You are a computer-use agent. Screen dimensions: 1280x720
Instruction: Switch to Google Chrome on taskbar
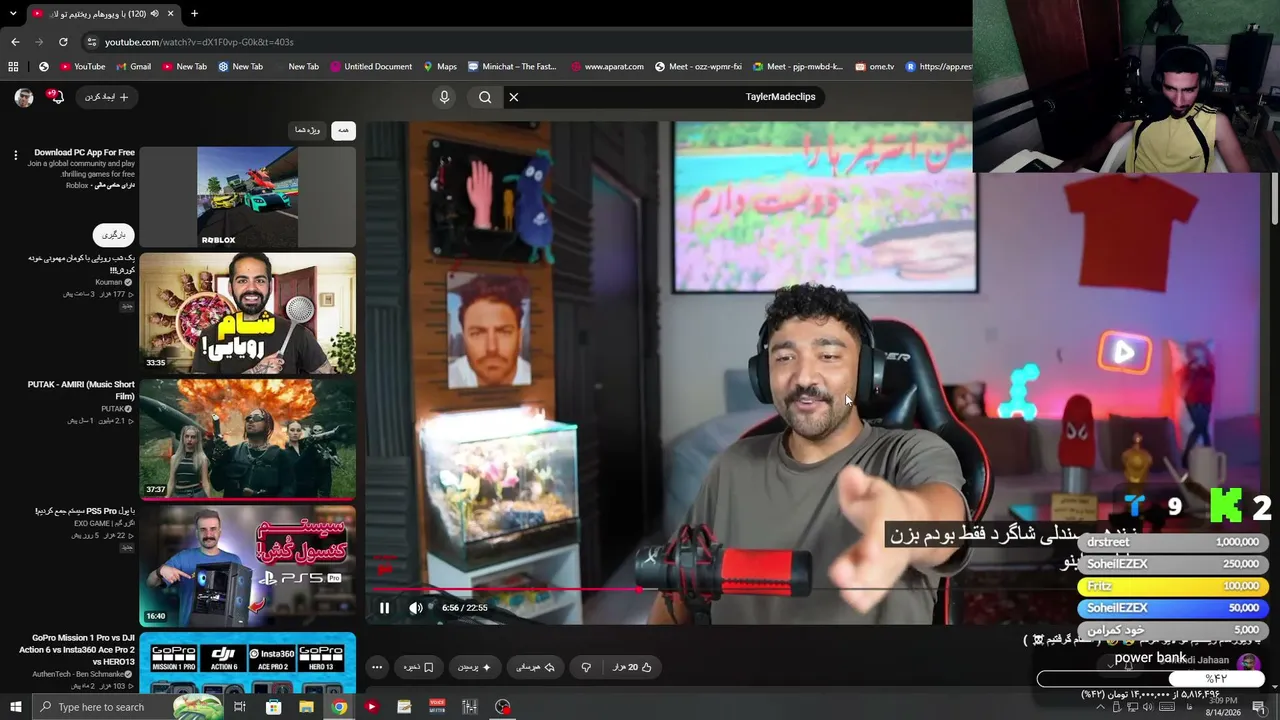339,707
